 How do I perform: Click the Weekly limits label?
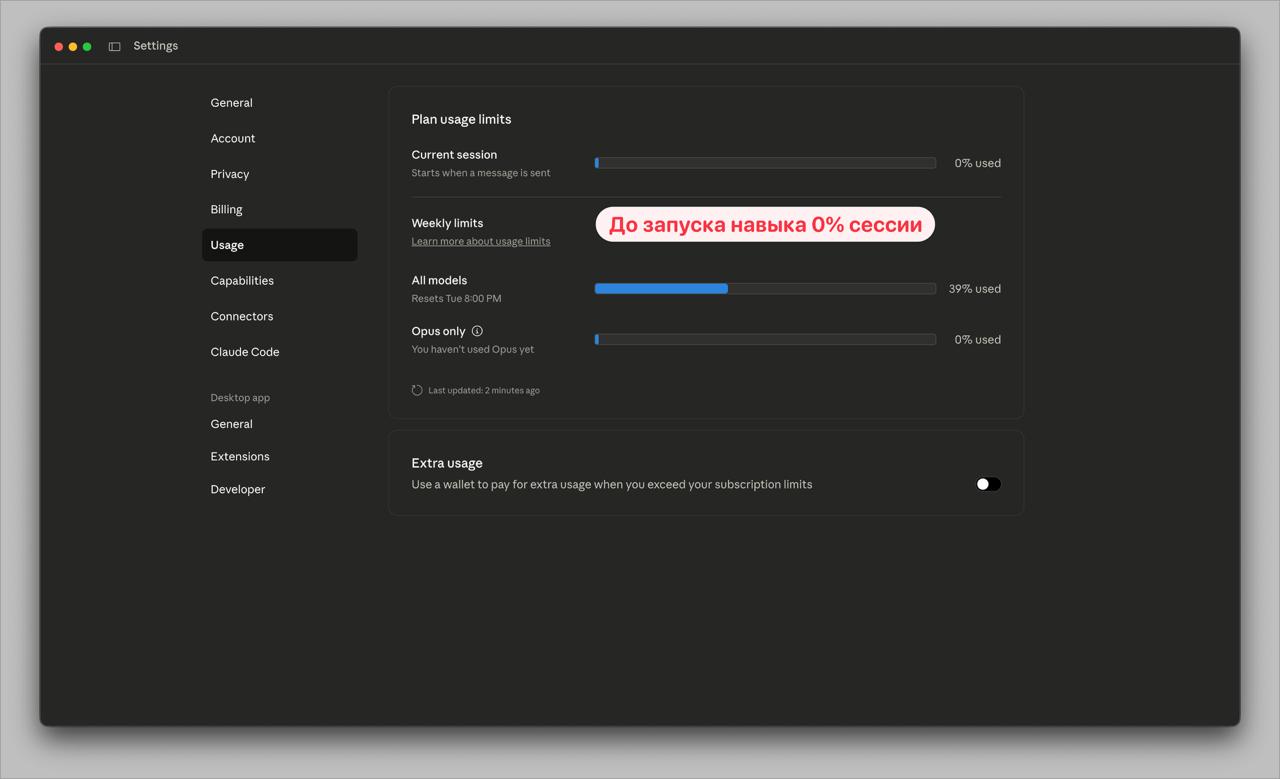[447, 223]
